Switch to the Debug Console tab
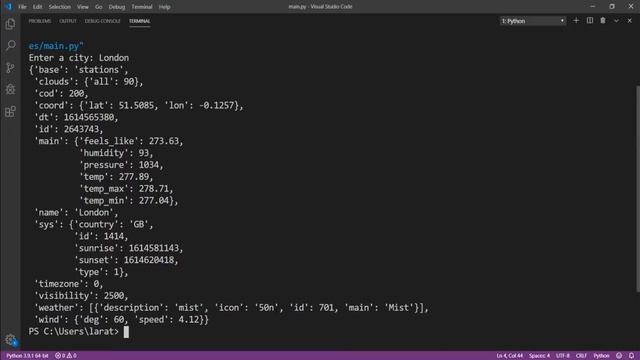Image resolution: width=640 pixels, height=360 pixels. point(102,21)
